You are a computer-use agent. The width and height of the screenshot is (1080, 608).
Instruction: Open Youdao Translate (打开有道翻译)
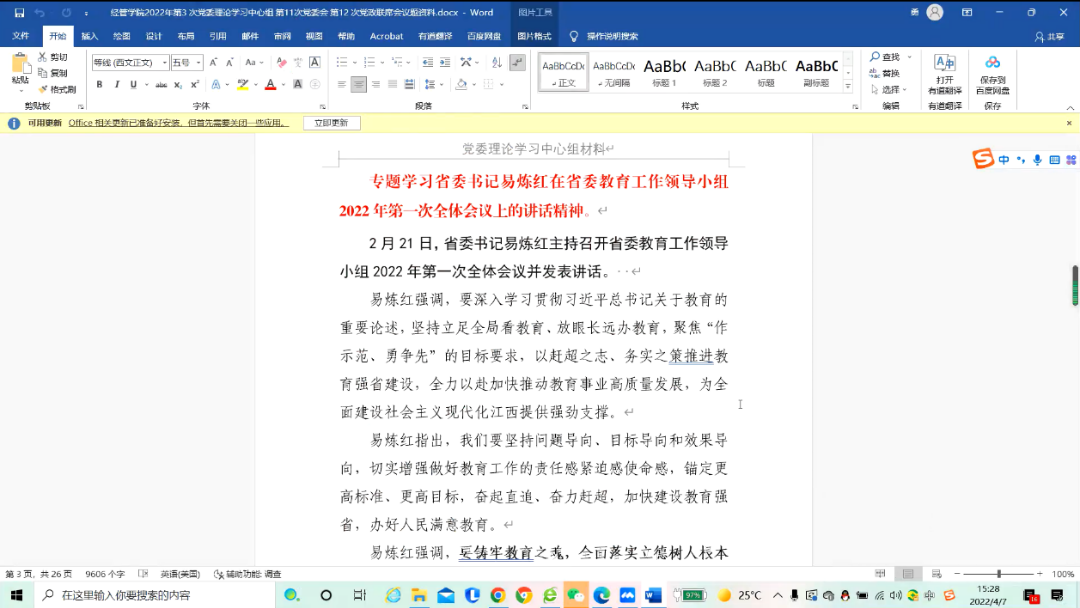tap(944, 74)
